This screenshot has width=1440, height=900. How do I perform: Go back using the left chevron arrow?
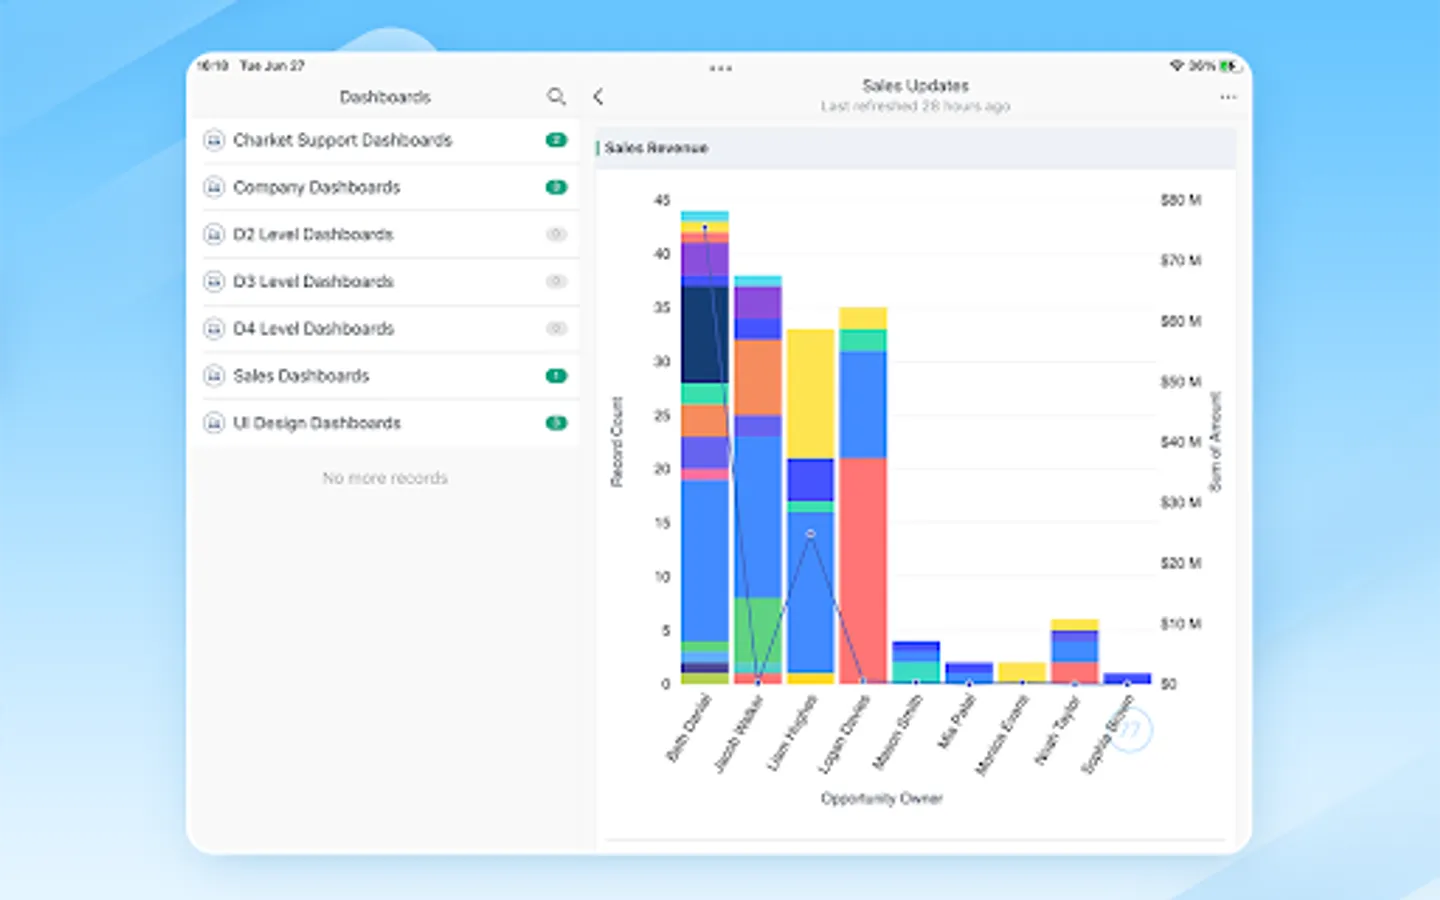pos(598,96)
